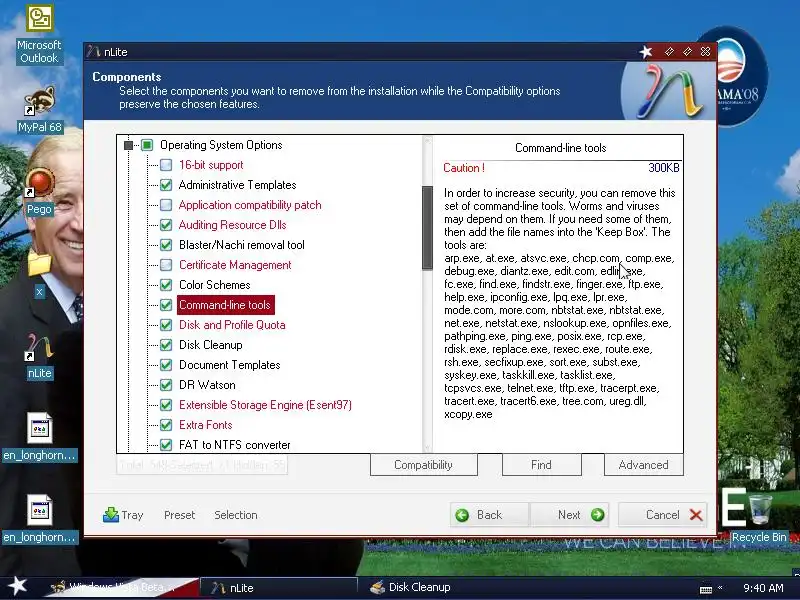Click the 9:40 AM clock
This screenshot has height=600, width=800.
tap(763, 588)
